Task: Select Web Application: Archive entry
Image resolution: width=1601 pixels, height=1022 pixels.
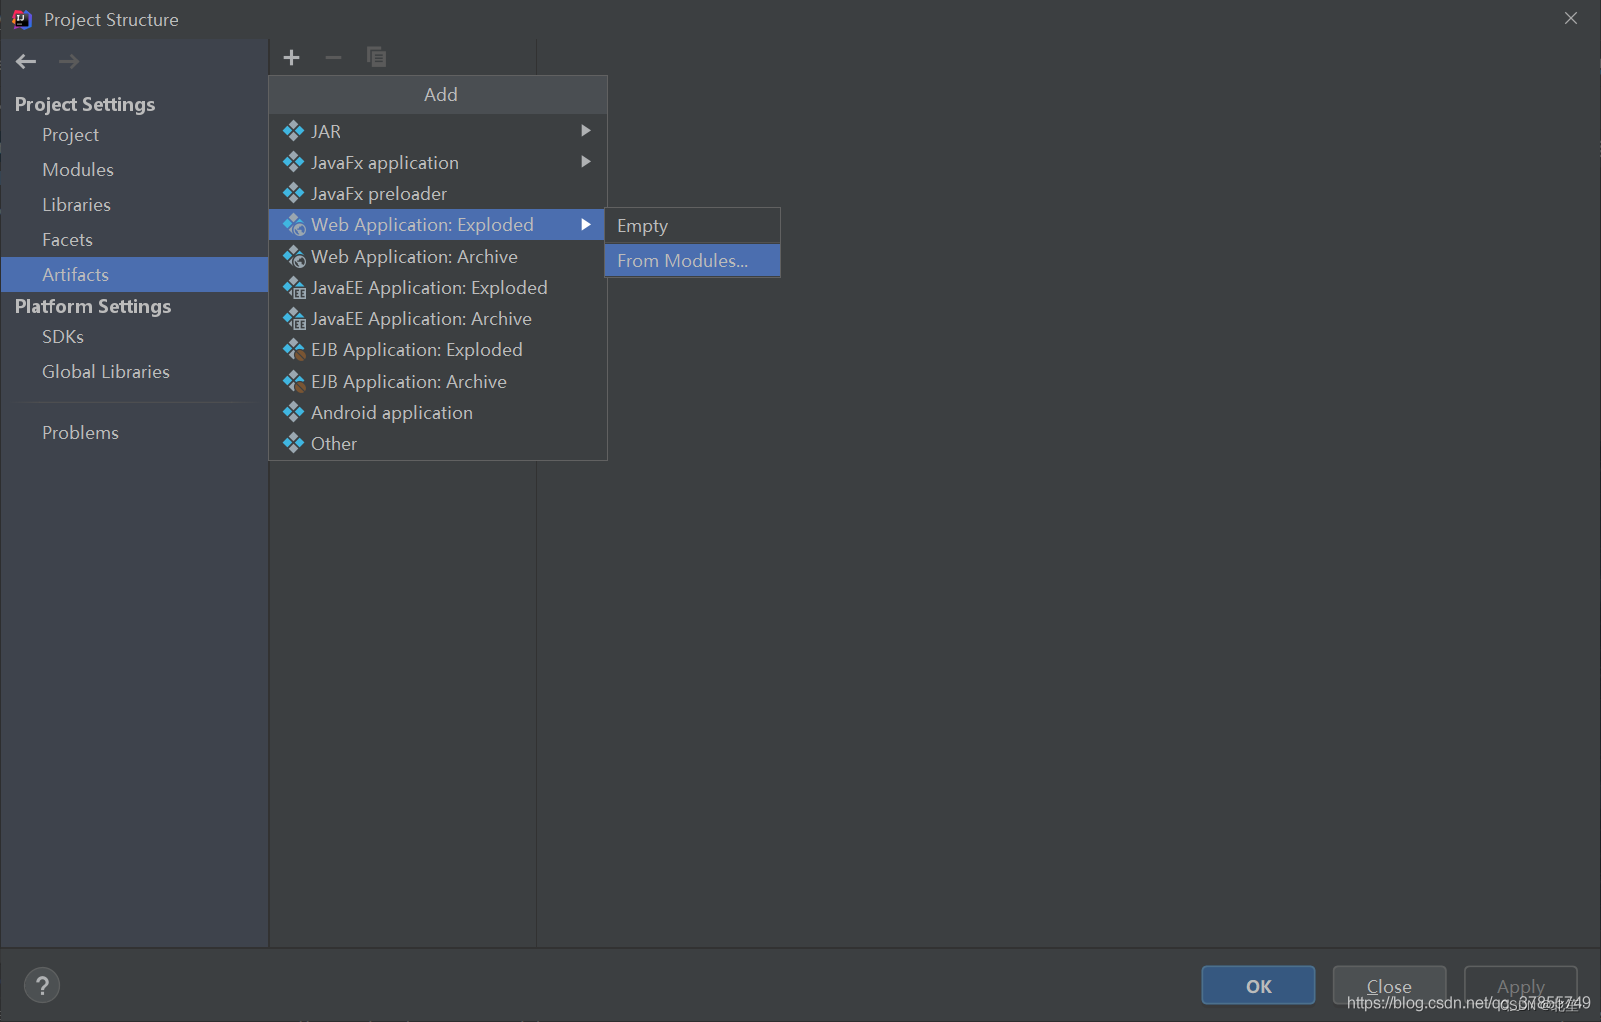Action: (x=438, y=257)
